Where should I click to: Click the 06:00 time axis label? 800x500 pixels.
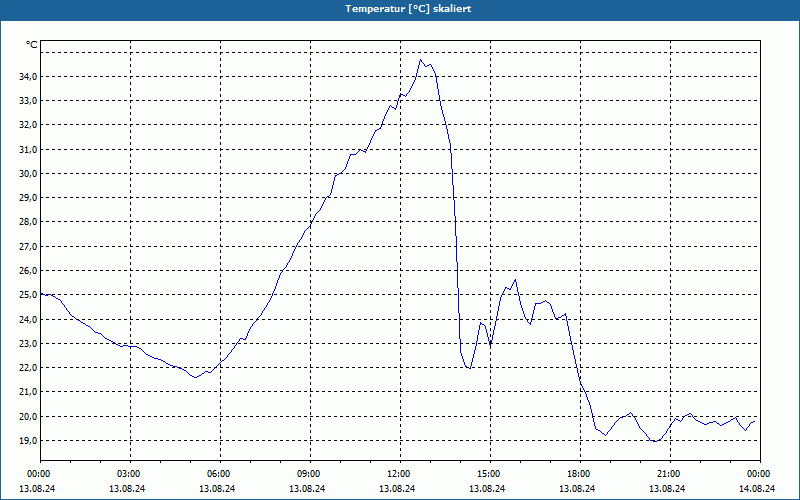[220, 474]
